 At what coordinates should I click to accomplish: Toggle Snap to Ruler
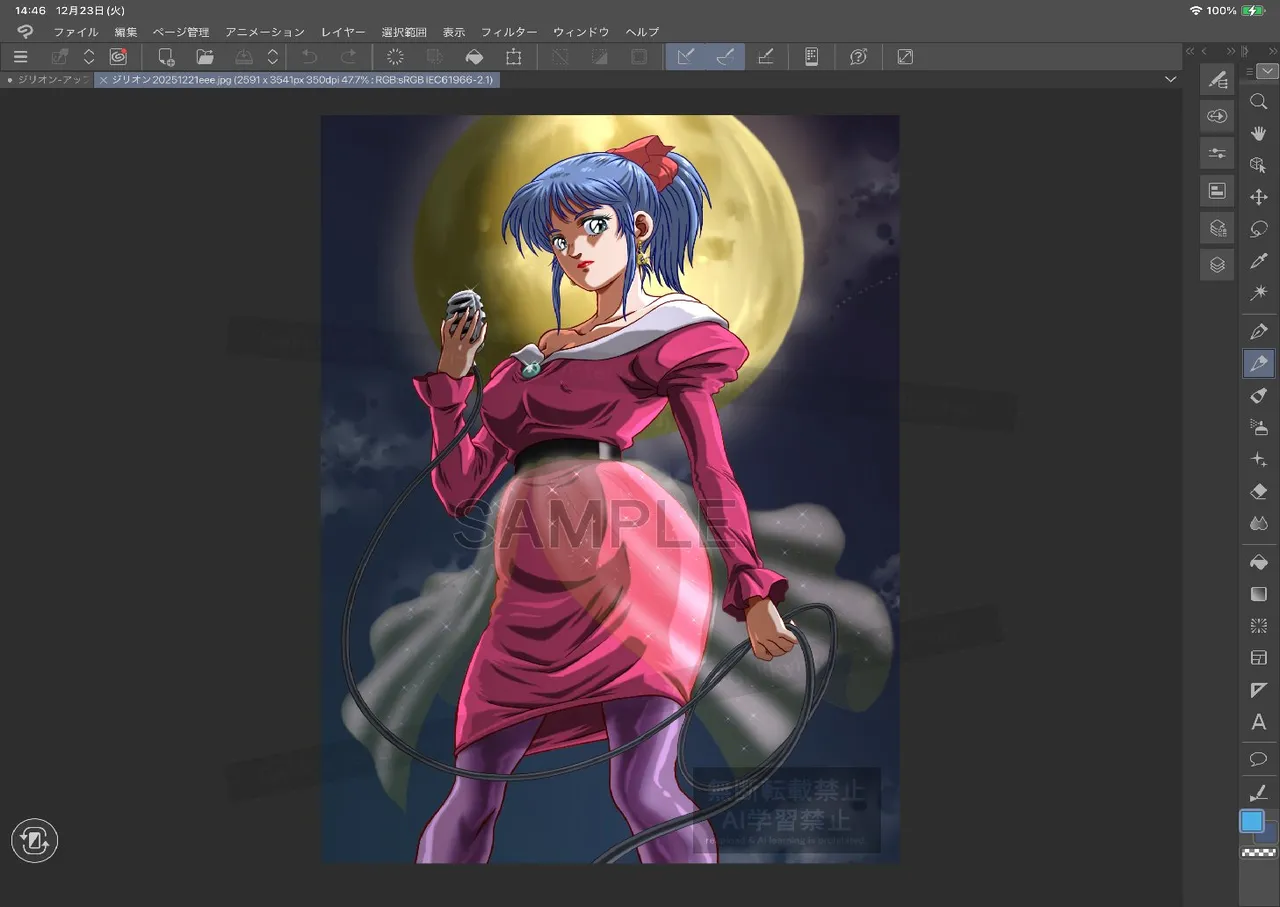(686, 57)
